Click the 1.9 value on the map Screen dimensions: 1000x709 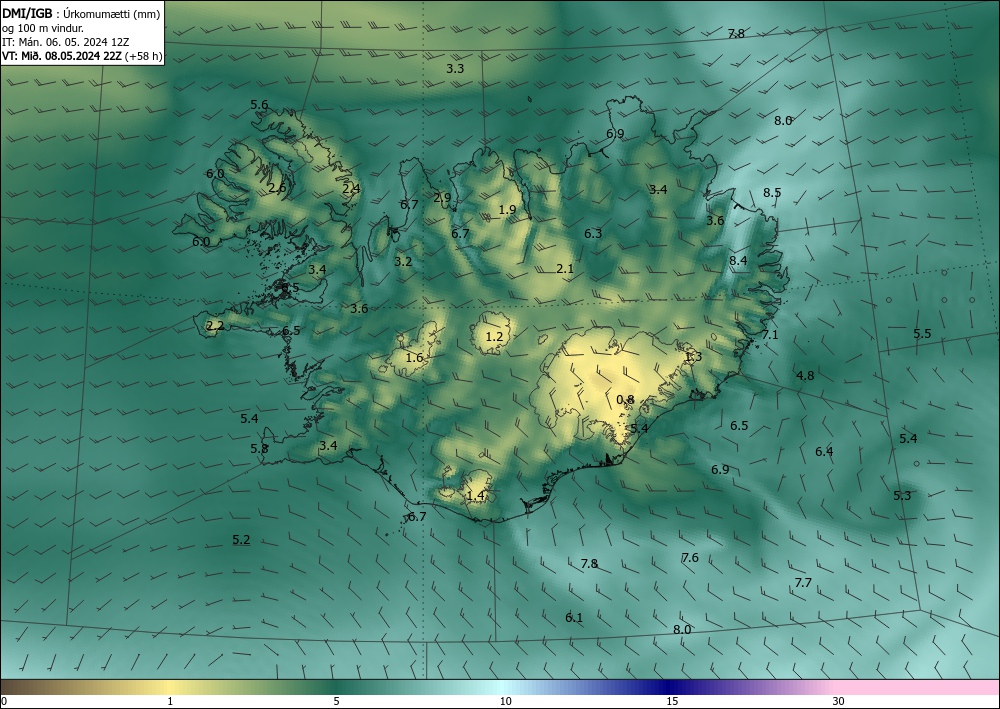pyautogui.click(x=507, y=209)
